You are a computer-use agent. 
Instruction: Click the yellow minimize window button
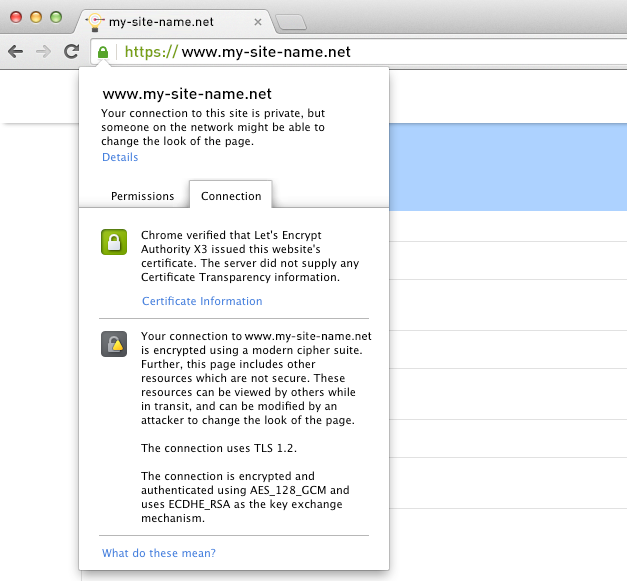pyautogui.click(x=36, y=17)
